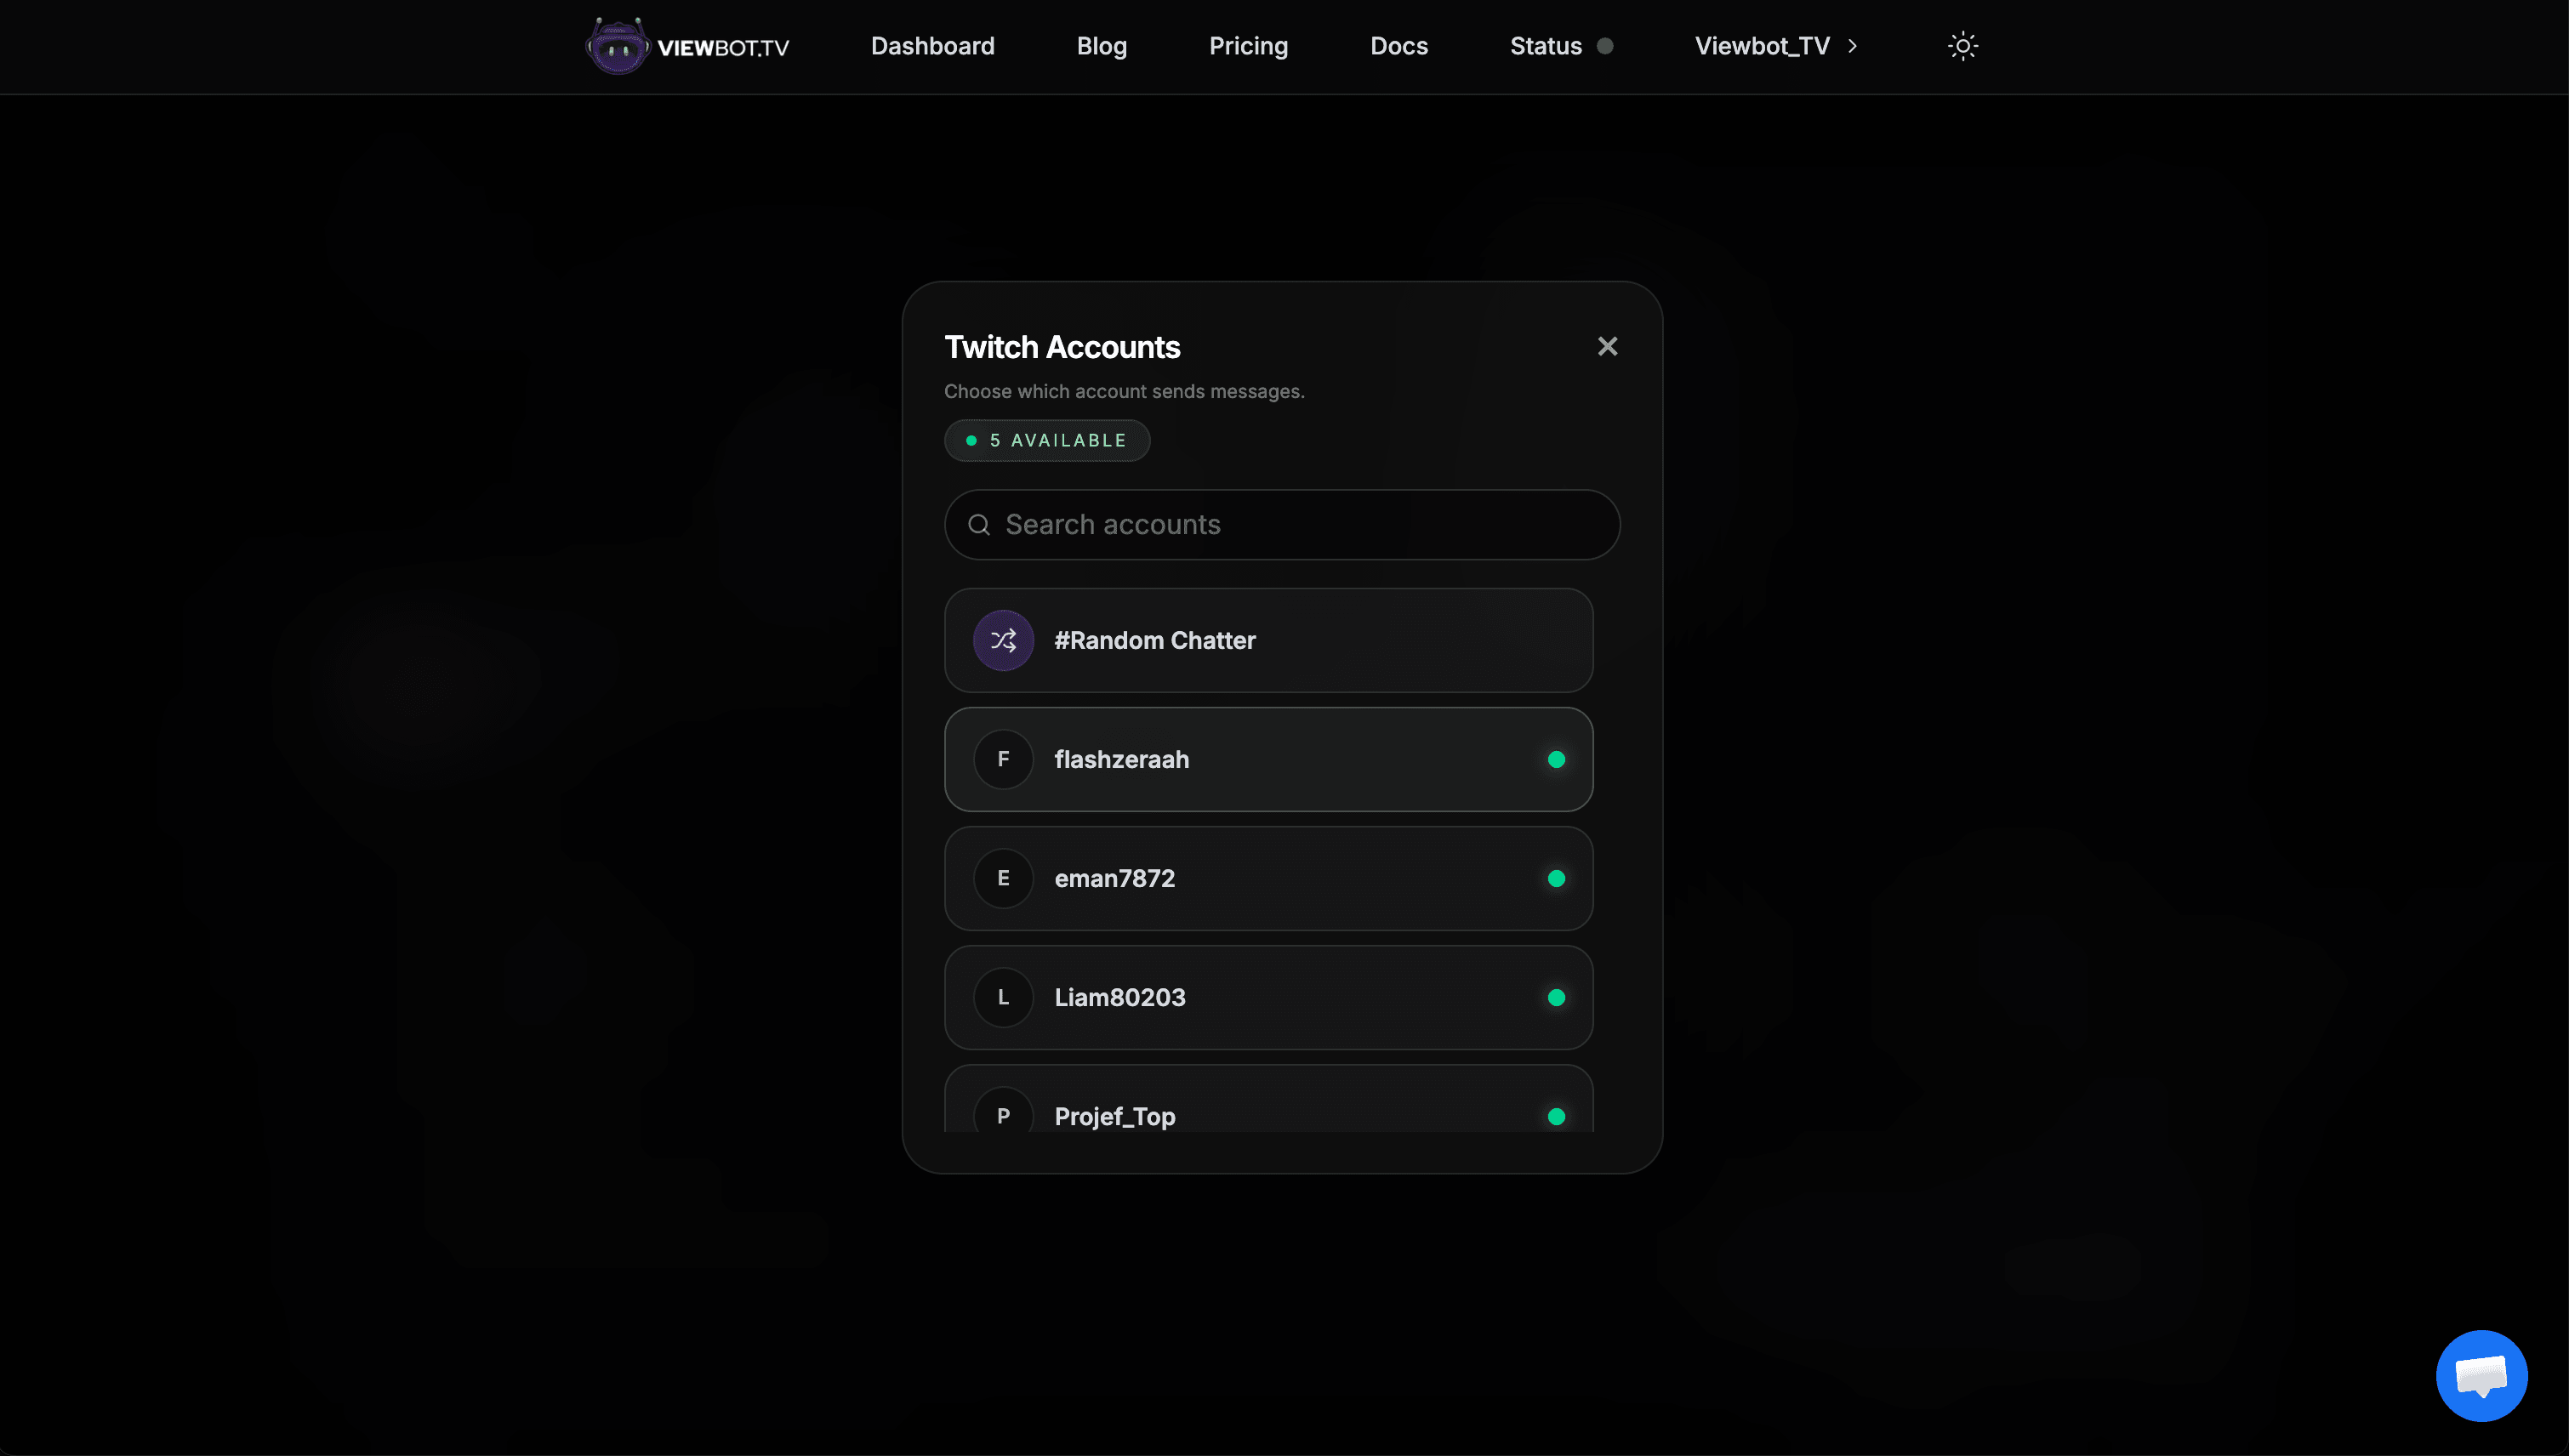
Task: Click the search magnifier icon
Action: [x=979, y=525]
